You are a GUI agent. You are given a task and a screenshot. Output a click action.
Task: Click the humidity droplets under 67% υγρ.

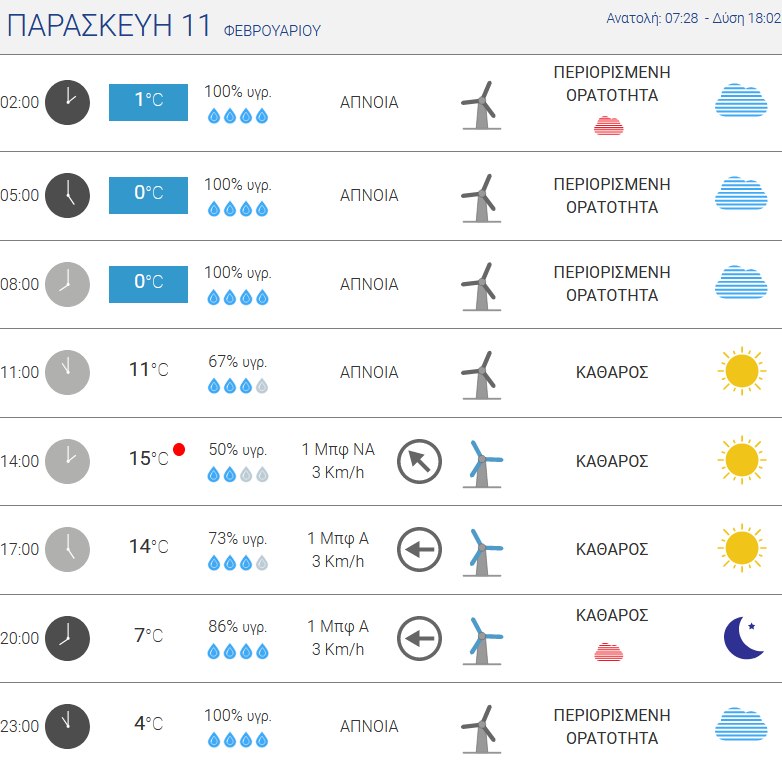238,386
